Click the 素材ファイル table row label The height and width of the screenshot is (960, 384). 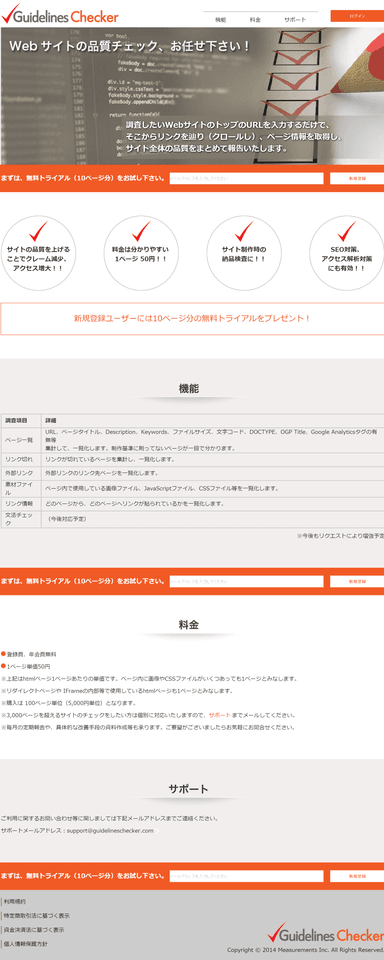[x=21, y=489]
